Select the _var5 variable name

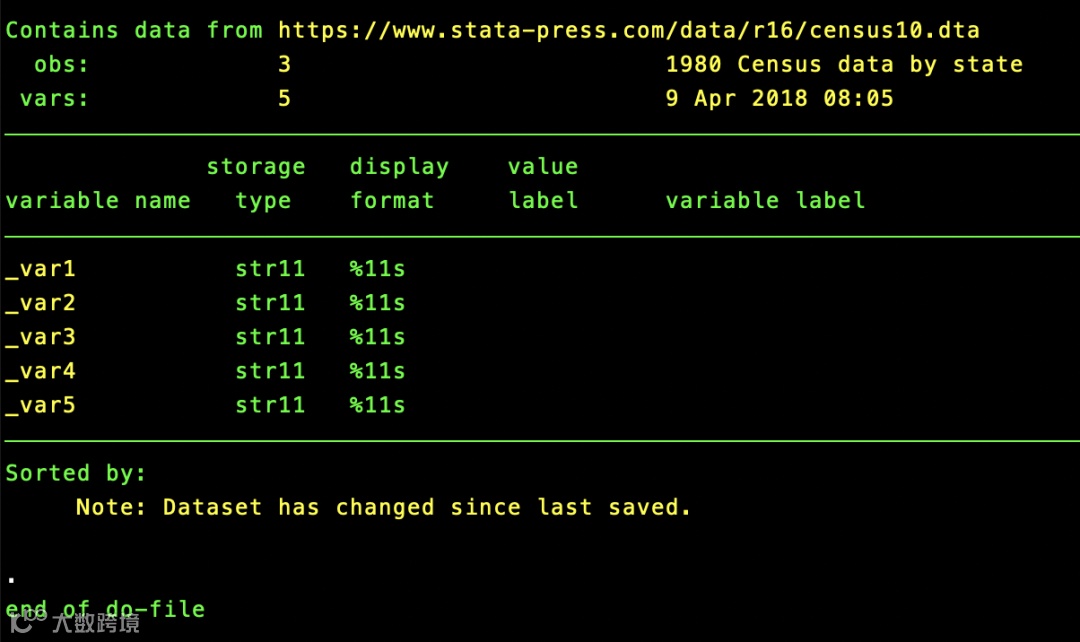click(x=40, y=406)
